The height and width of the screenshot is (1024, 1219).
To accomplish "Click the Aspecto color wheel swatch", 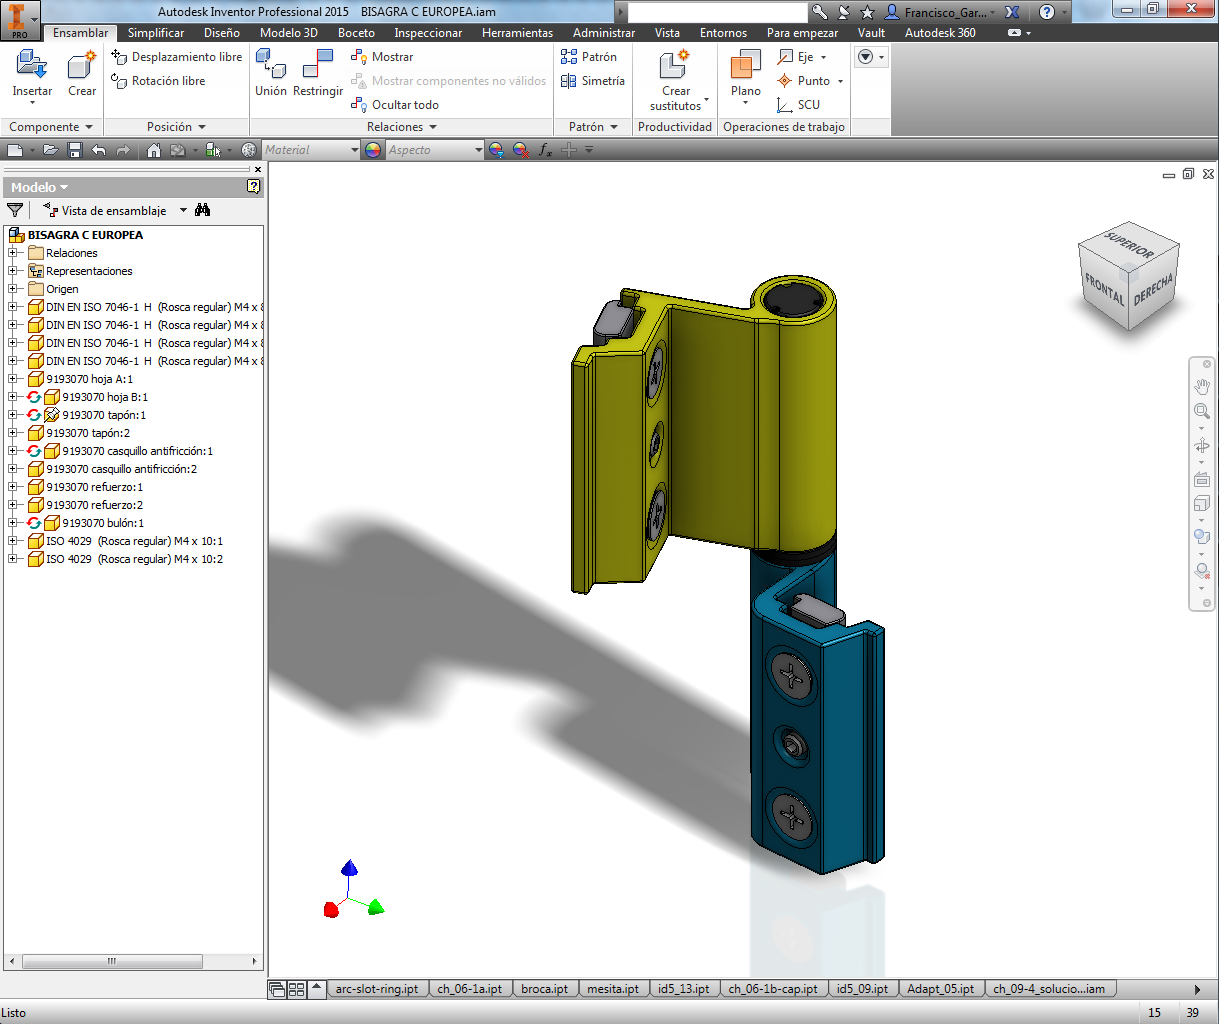I will (373, 149).
